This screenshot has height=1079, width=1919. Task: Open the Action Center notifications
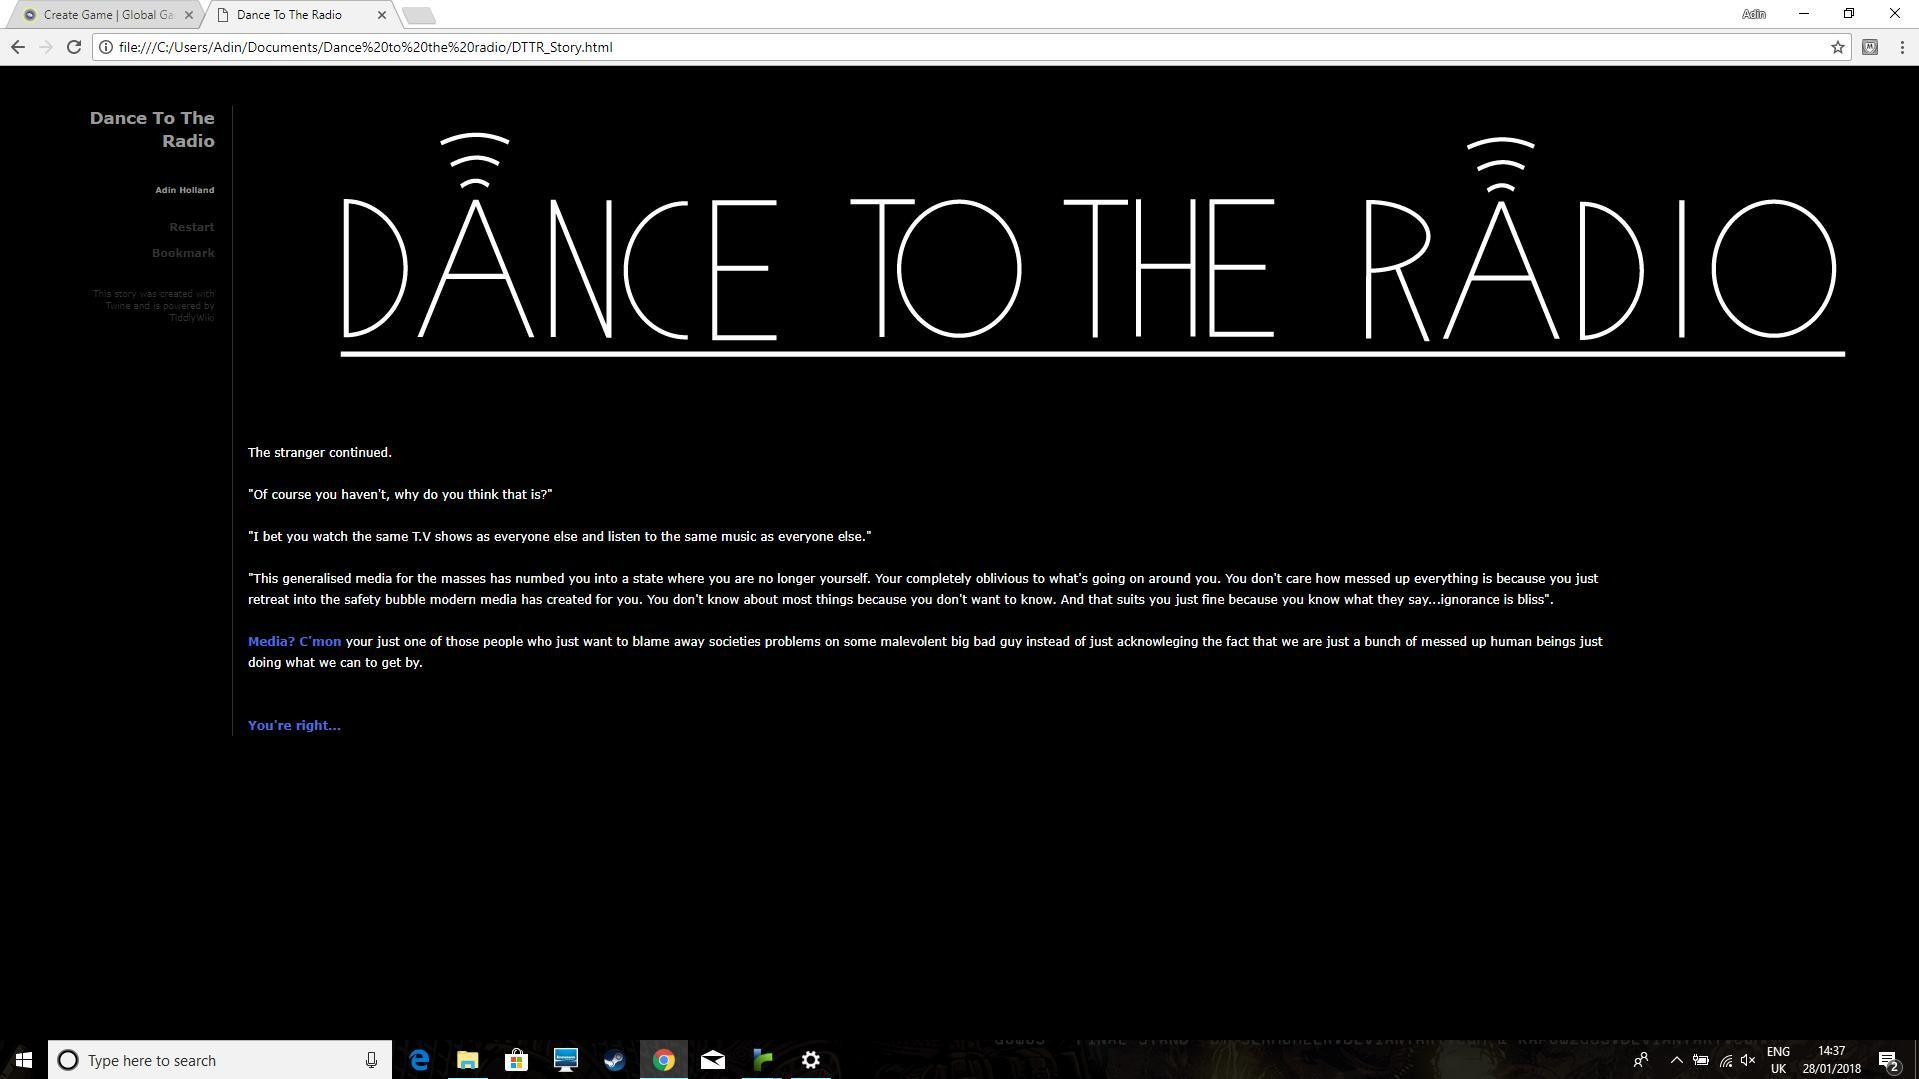(x=1888, y=1060)
